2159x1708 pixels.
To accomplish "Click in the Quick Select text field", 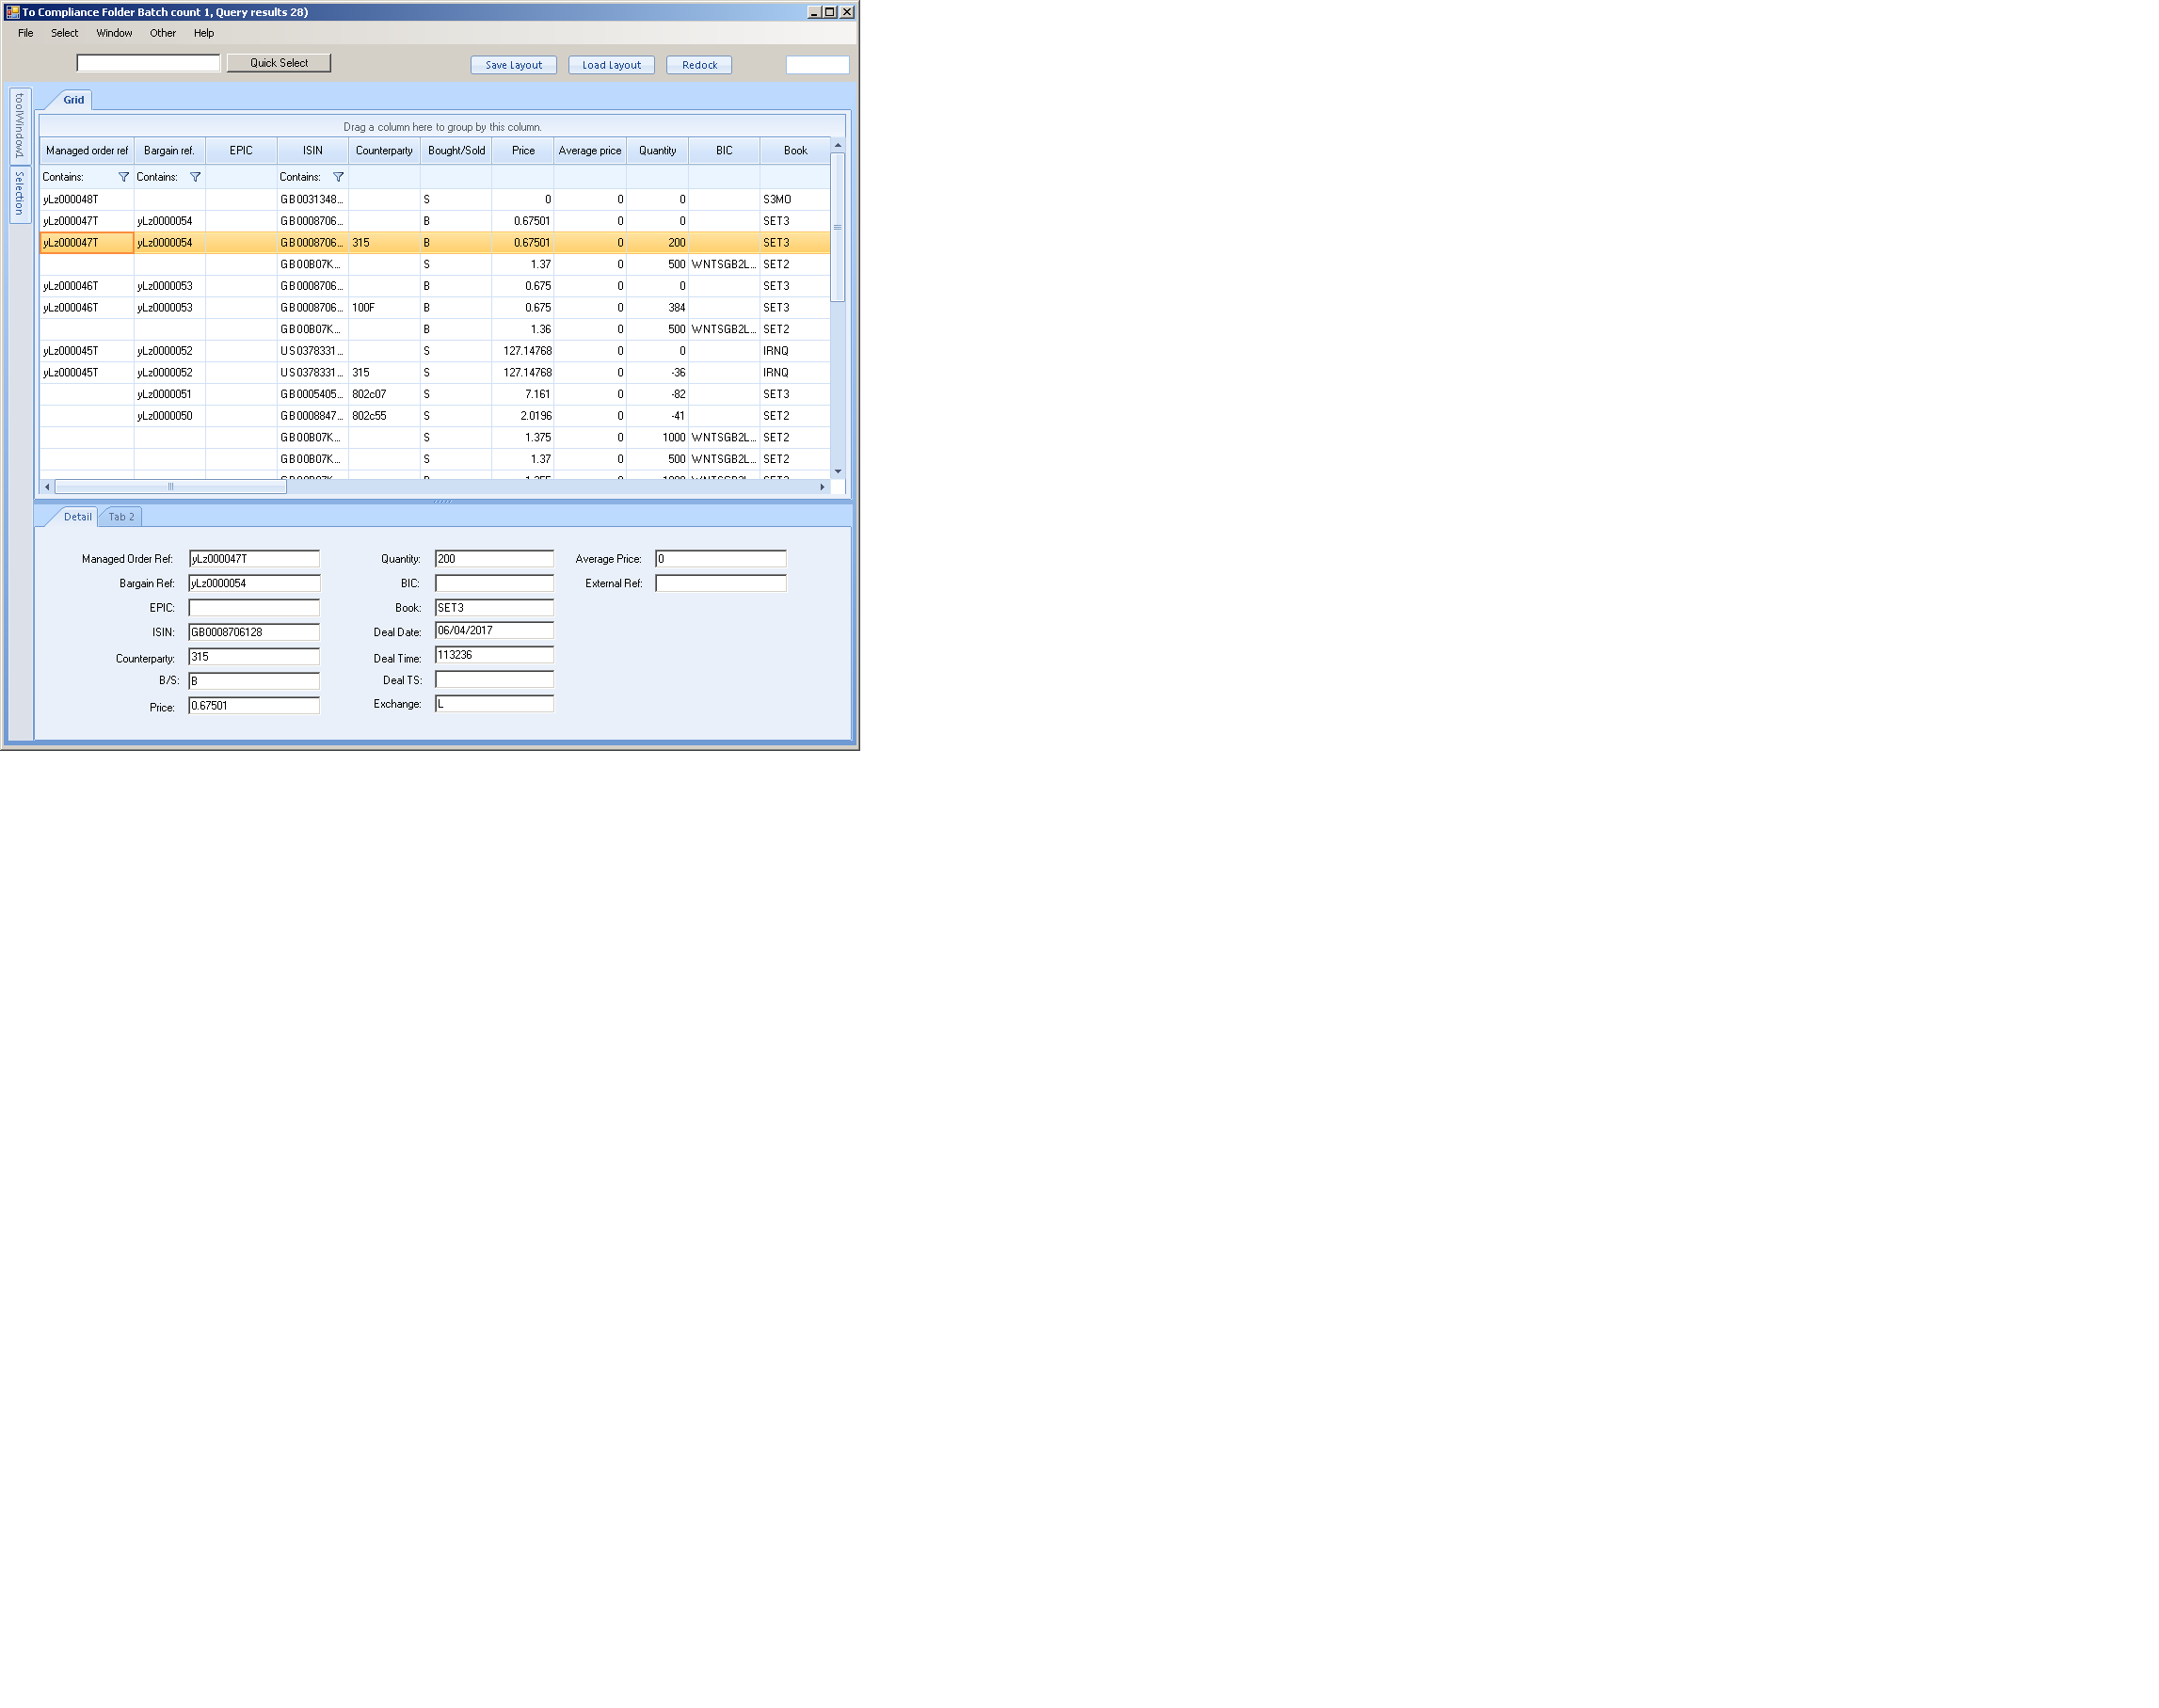I will point(148,63).
